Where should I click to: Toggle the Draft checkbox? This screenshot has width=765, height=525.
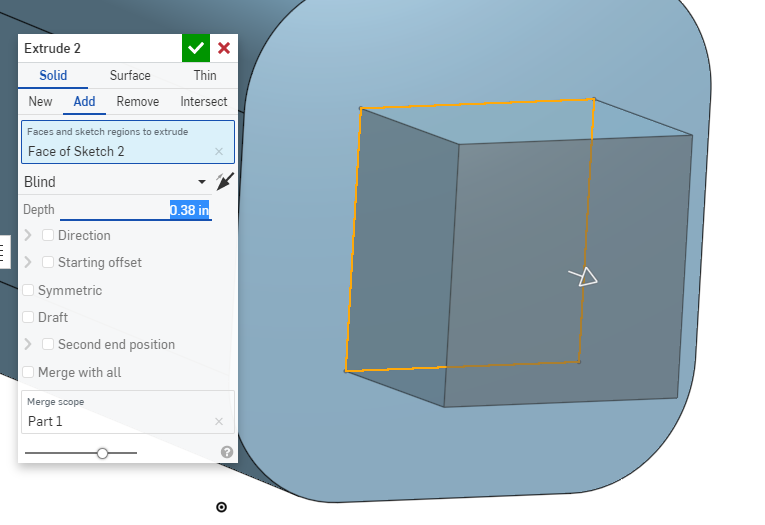(x=28, y=318)
